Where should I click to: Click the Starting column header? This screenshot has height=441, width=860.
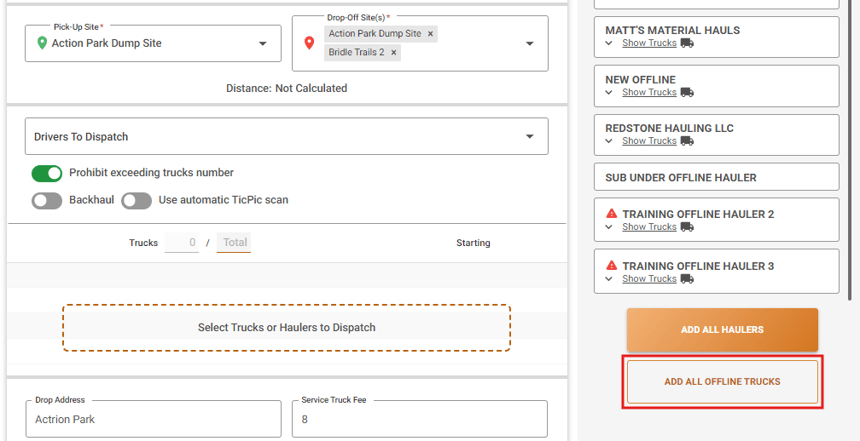coord(473,243)
